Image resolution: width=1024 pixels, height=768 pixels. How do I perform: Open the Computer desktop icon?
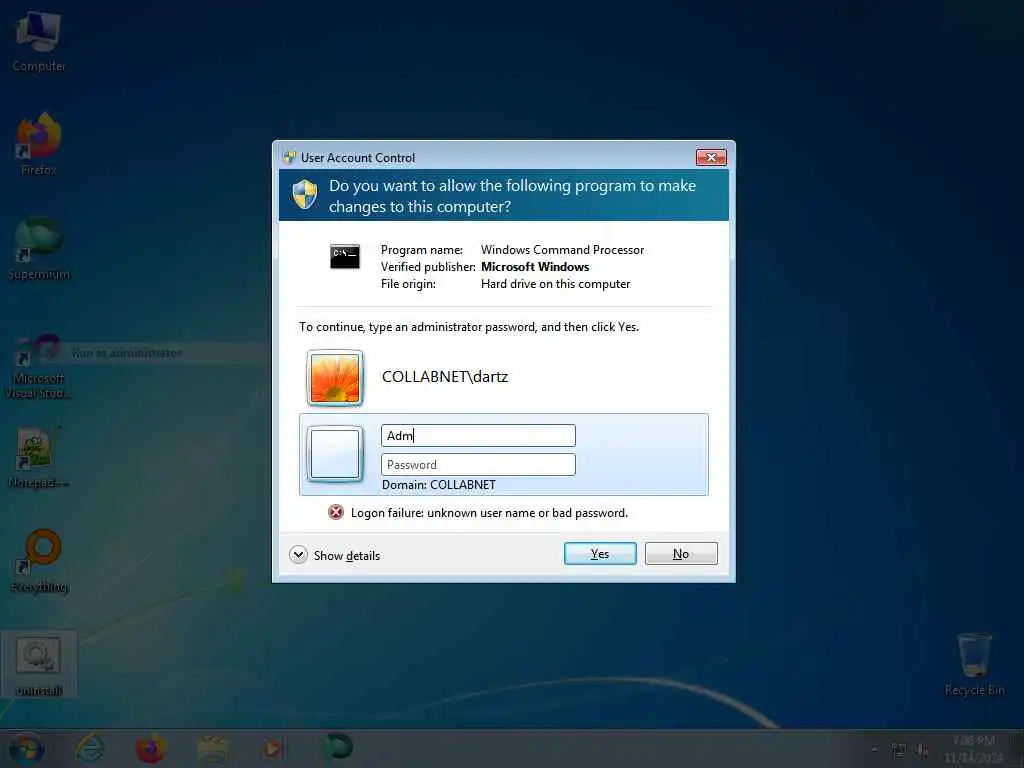[x=39, y=40]
